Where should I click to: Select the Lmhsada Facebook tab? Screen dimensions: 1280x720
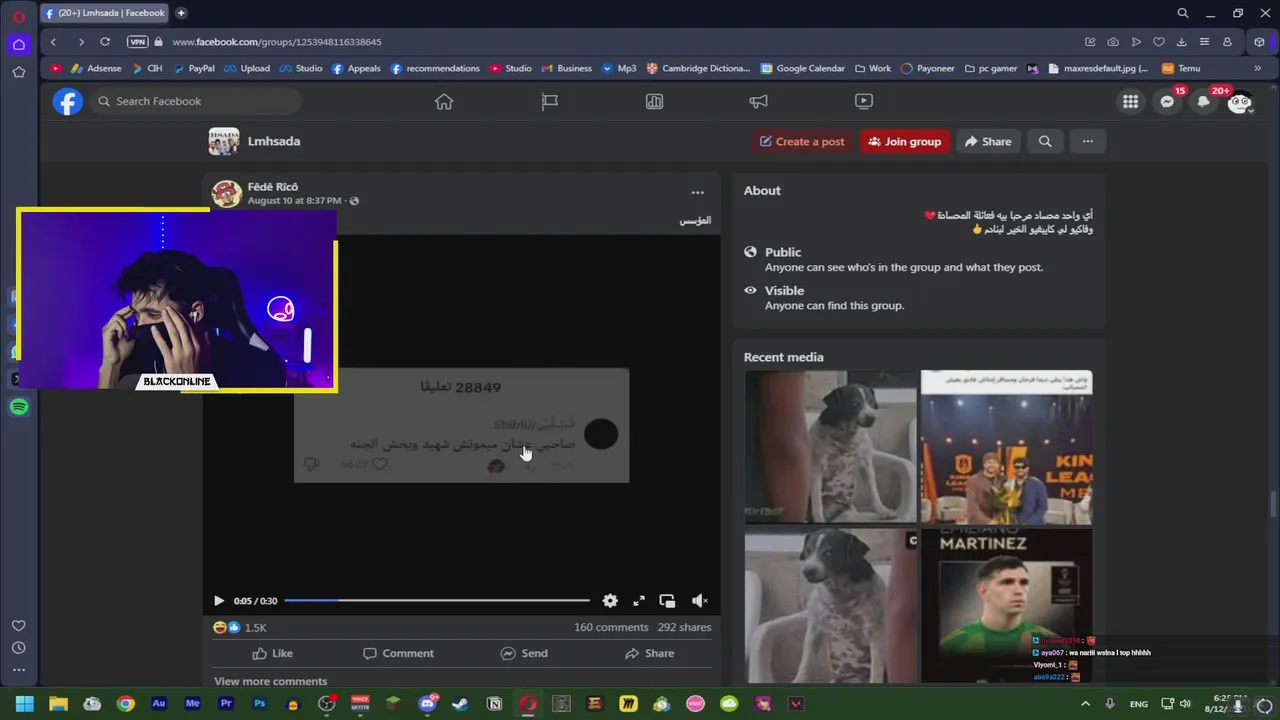105,13
